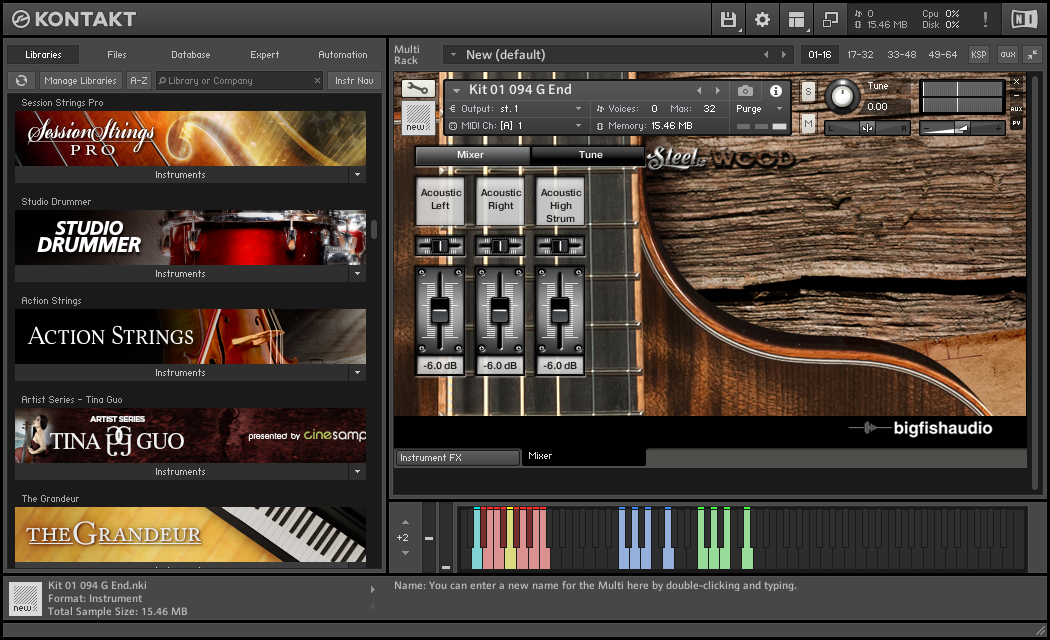Click the Manage Libraries button
Screen dimensions: 1050x640
(81, 81)
